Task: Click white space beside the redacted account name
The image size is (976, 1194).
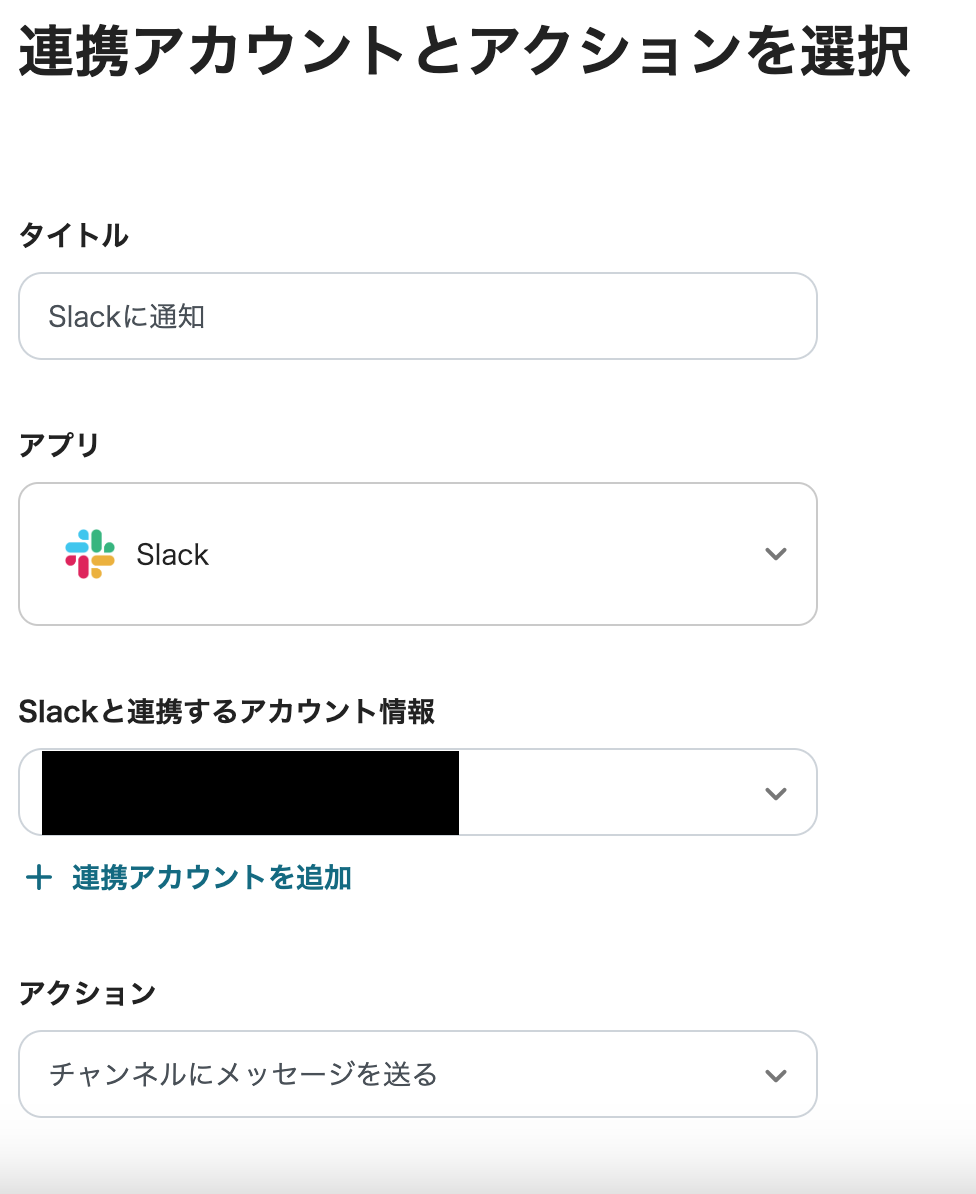Action: point(600,793)
